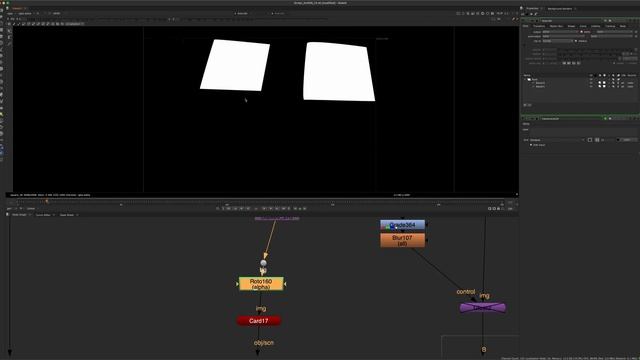Collapse the Roto properties panel arrow
640x360 pixels.
pos(524,20)
